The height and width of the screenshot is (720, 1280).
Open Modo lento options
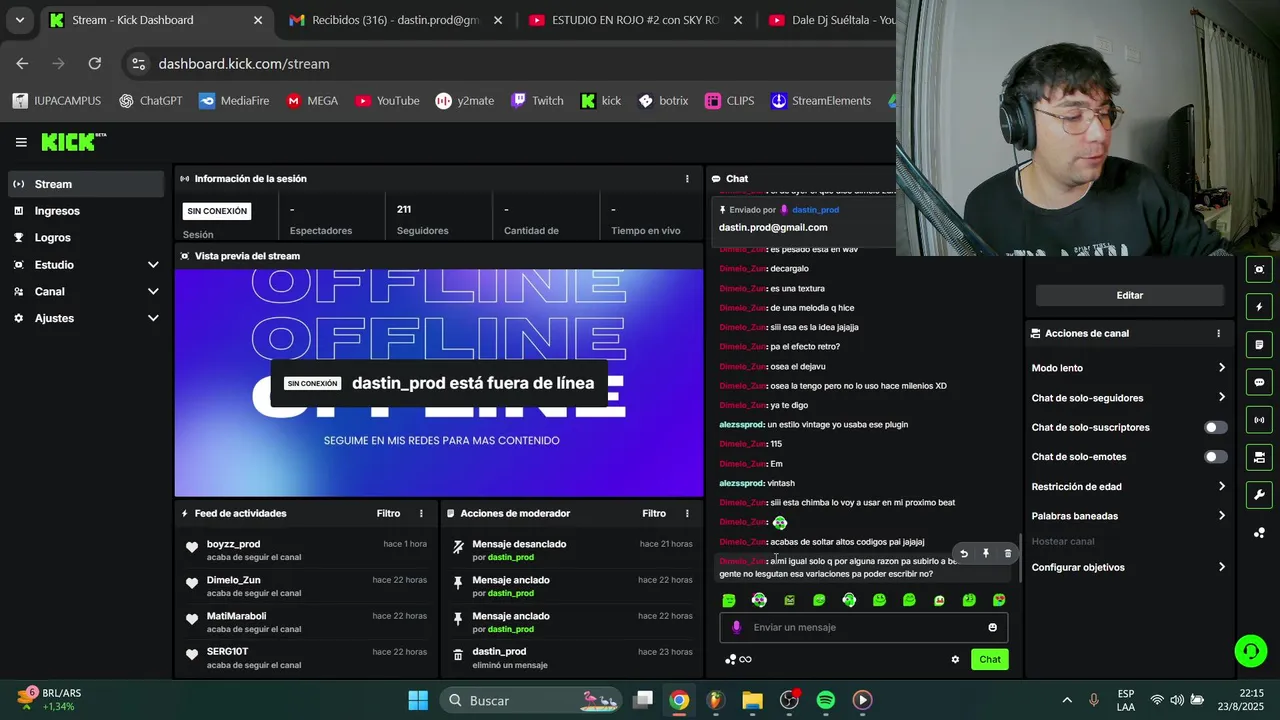coord(1129,368)
